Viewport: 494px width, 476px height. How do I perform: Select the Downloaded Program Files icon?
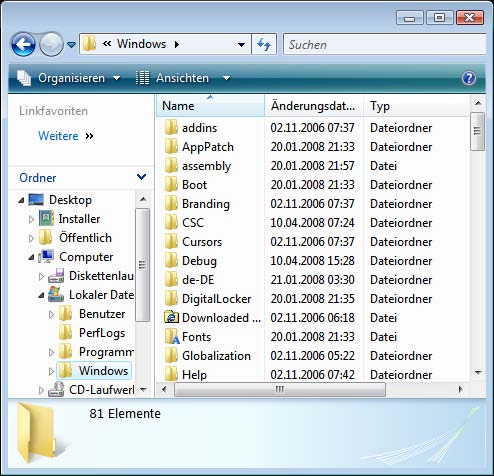171,317
